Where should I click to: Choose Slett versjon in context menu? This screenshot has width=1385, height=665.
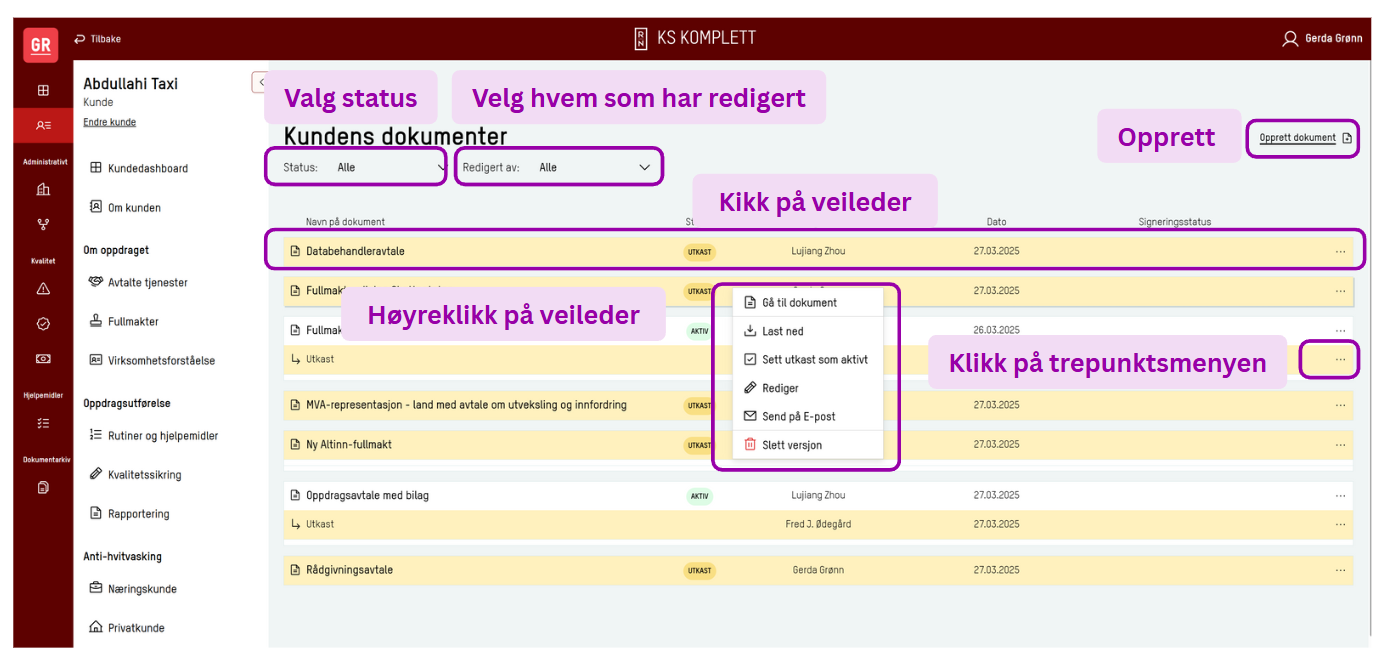pos(808,445)
